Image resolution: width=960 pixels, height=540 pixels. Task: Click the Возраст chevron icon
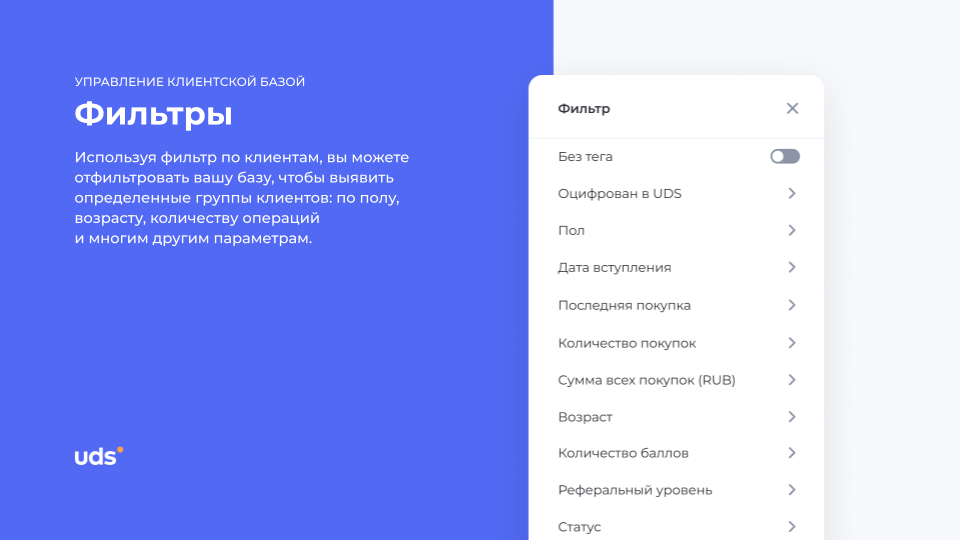click(x=791, y=417)
